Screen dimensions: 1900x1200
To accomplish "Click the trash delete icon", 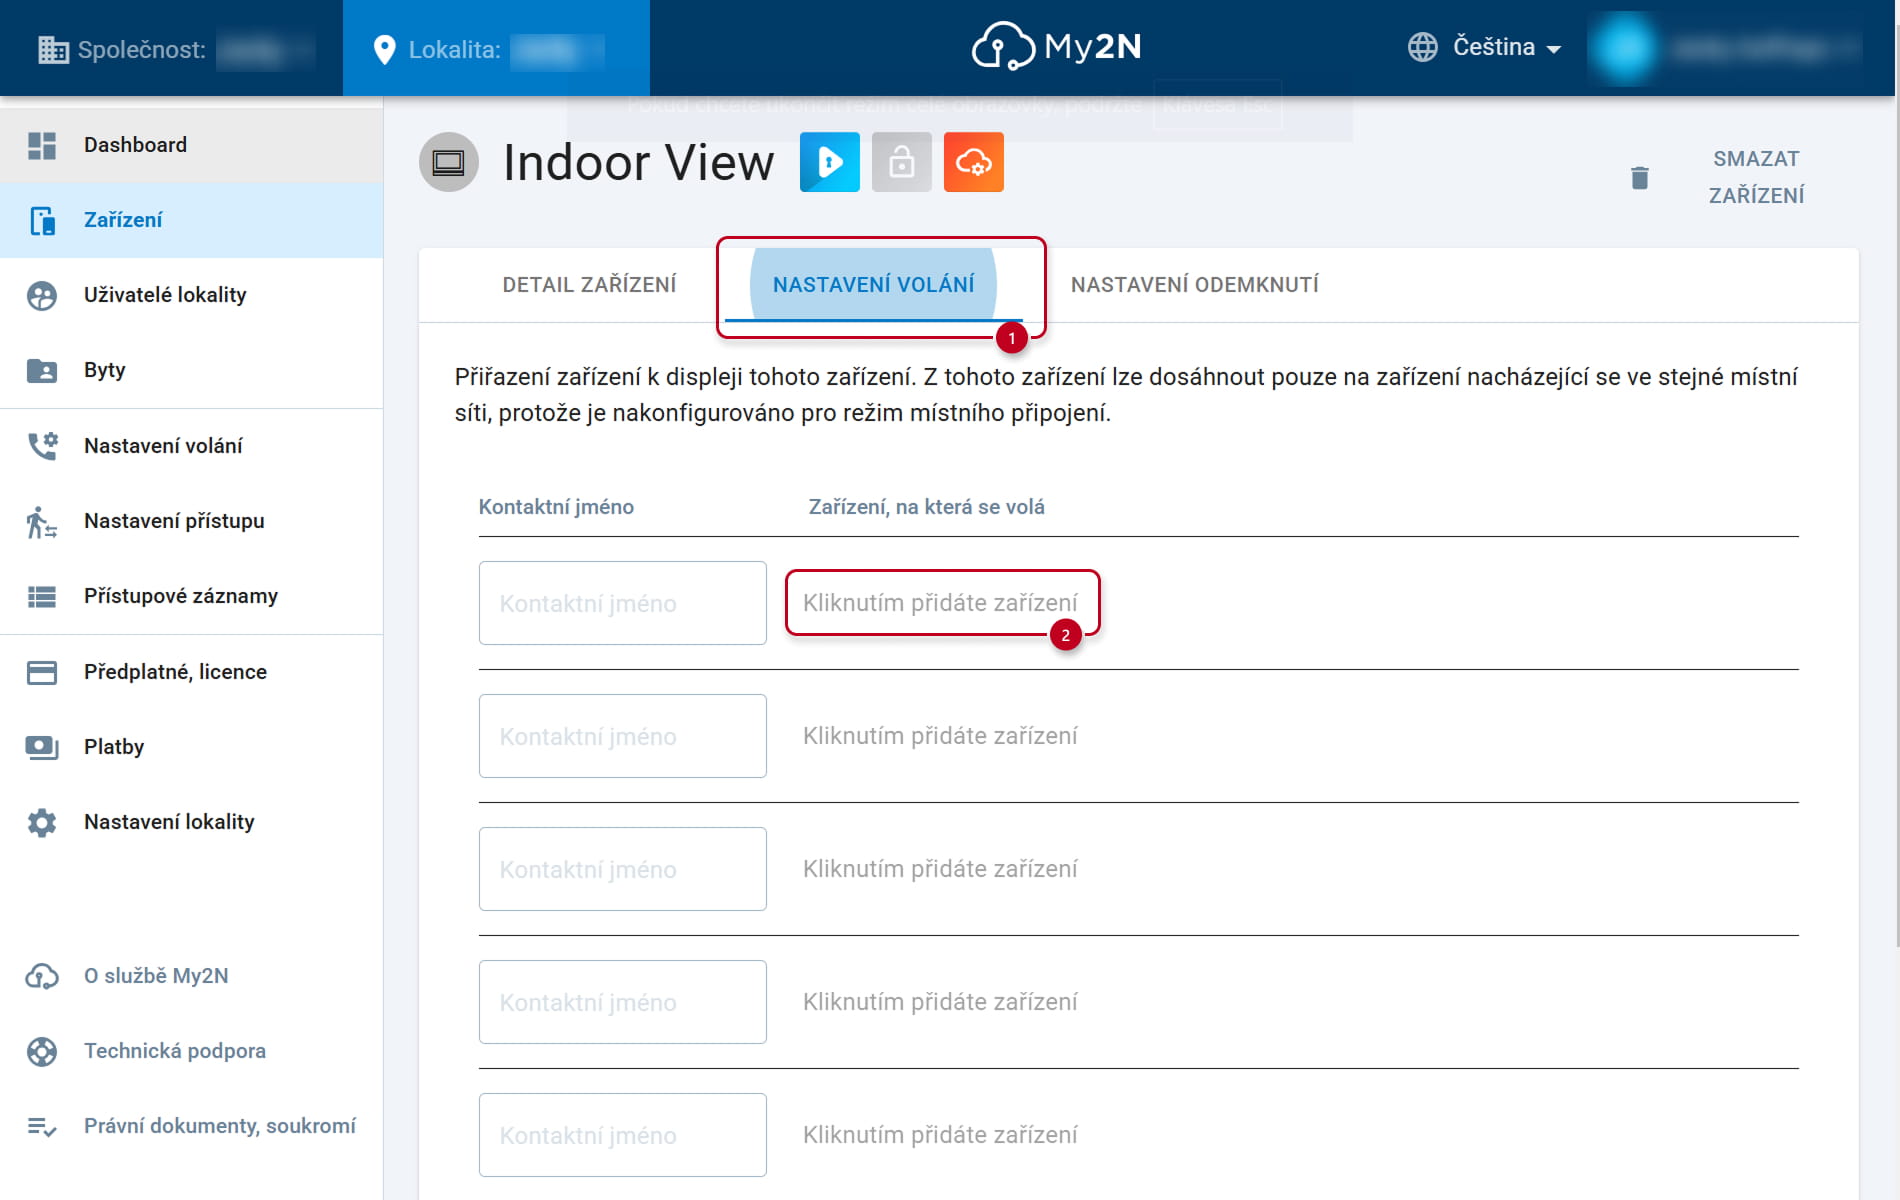I will [1640, 178].
